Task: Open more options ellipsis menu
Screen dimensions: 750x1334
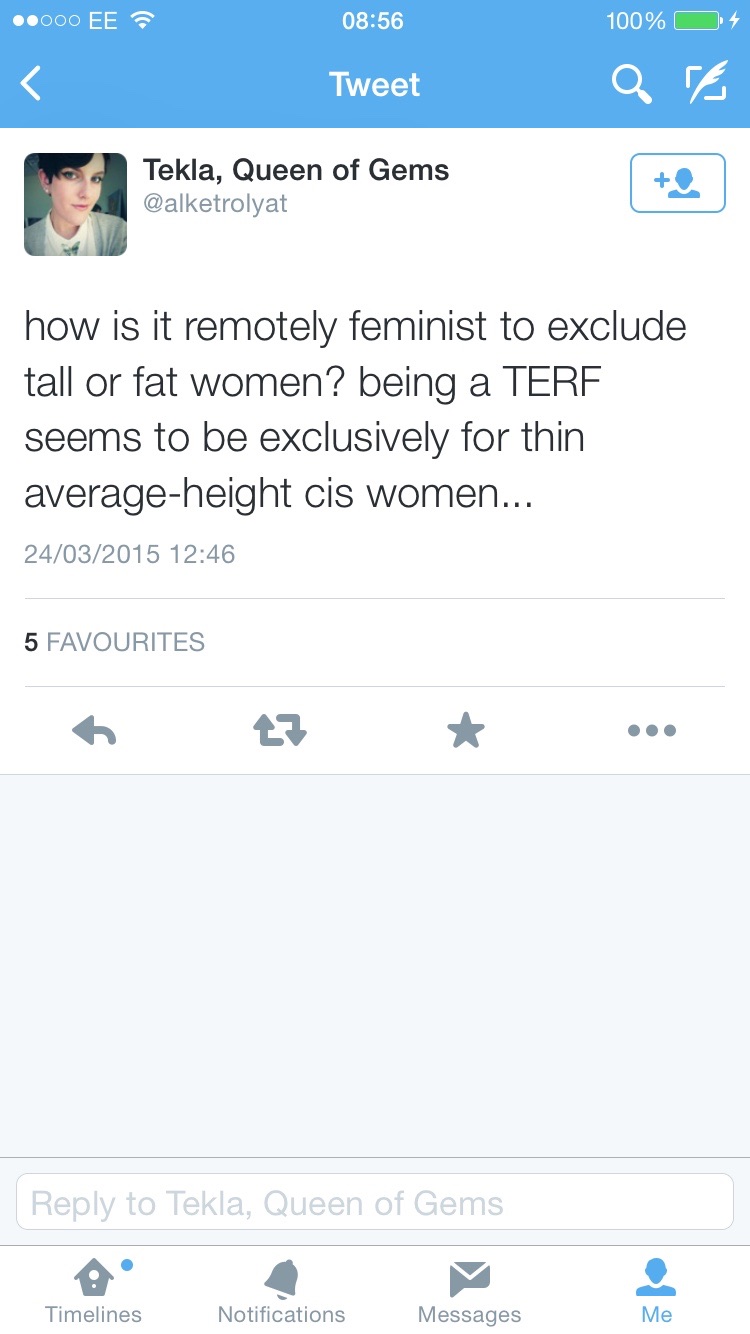Action: pyautogui.click(x=652, y=731)
